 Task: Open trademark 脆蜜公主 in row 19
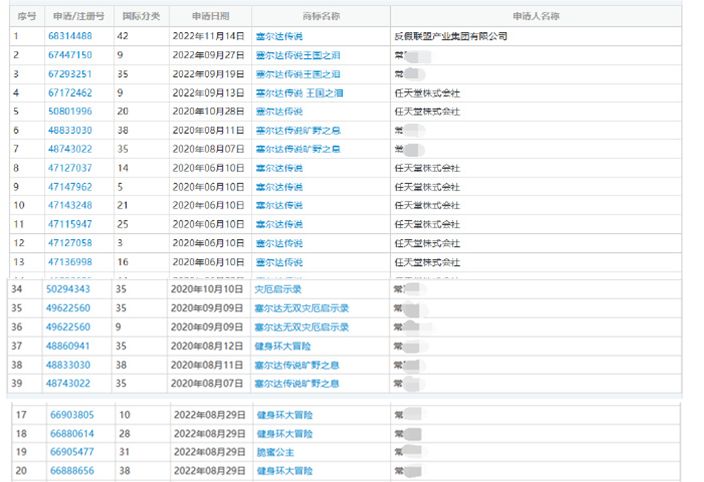(x=275, y=452)
